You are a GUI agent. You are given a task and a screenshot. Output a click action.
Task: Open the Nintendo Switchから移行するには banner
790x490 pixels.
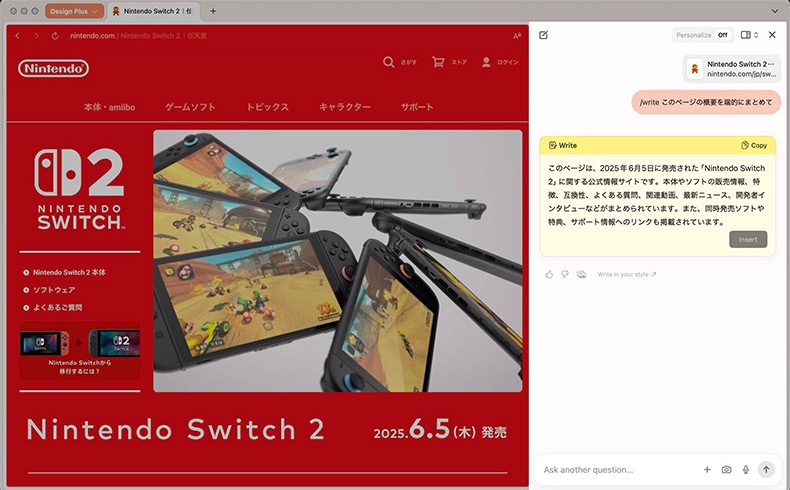click(x=80, y=351)
